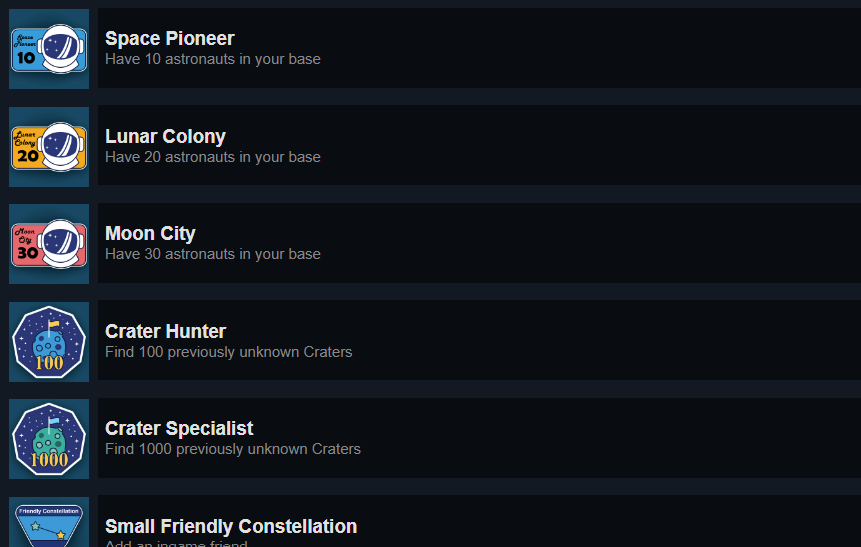Select the Space Pioneer achievement title
Screen dimensions: 861x547
pos(170,38)
